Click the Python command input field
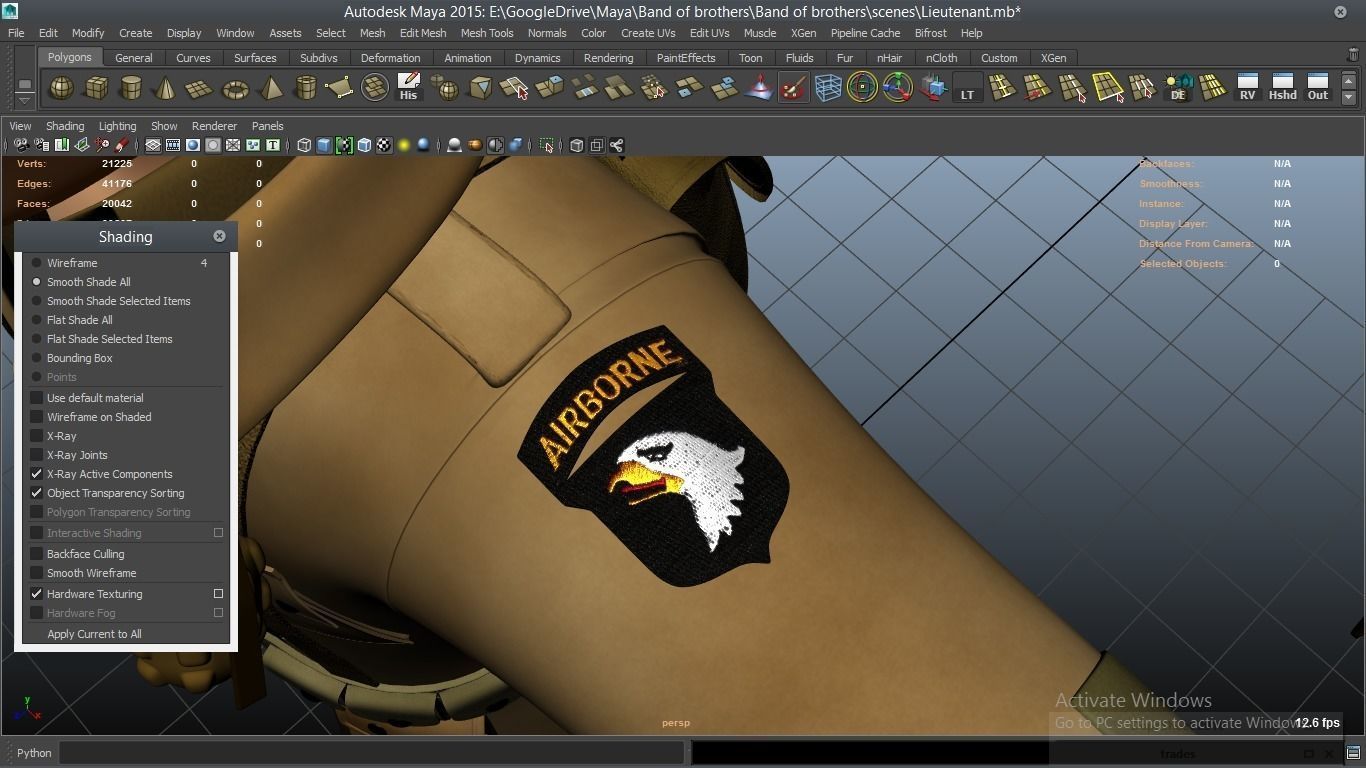Image resolution: width=1366 pixels, height=768 pixels. click(371, 753)
